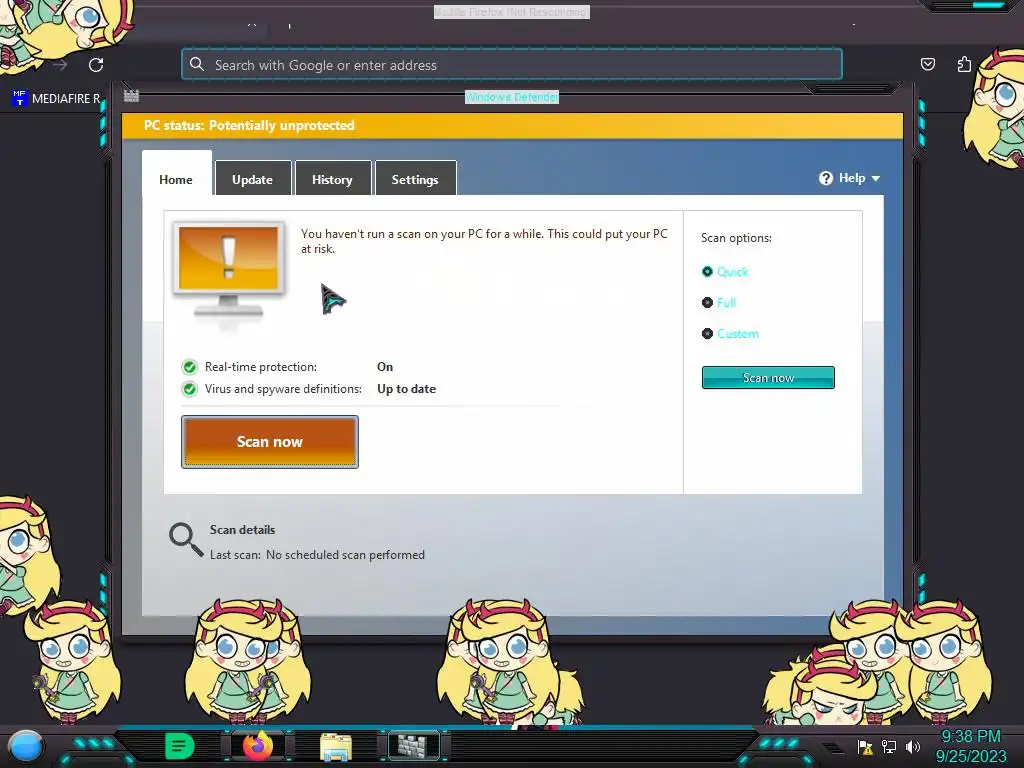Click the Last scan details text

pos(317,555)
